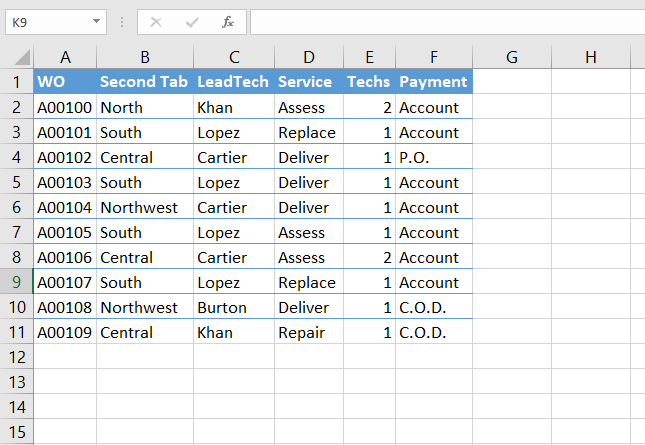Click the Cancel X icon in formula bar
This screenshot has height=445, width=645.
point(156,22)
